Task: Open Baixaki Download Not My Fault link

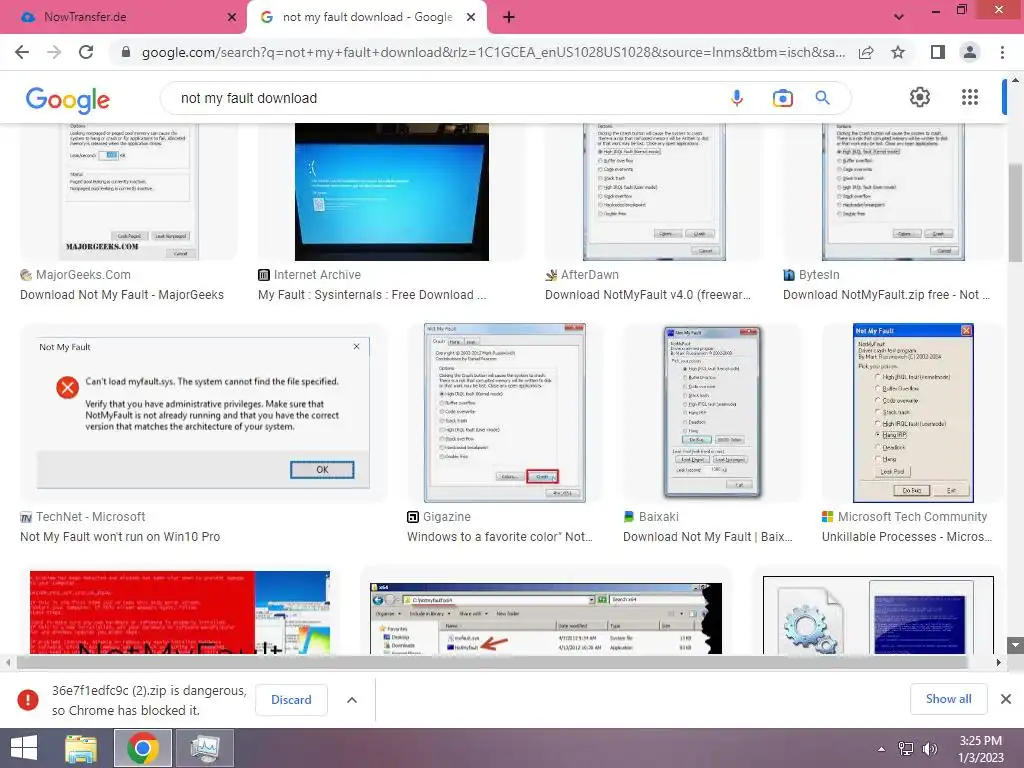Action: 707,537
